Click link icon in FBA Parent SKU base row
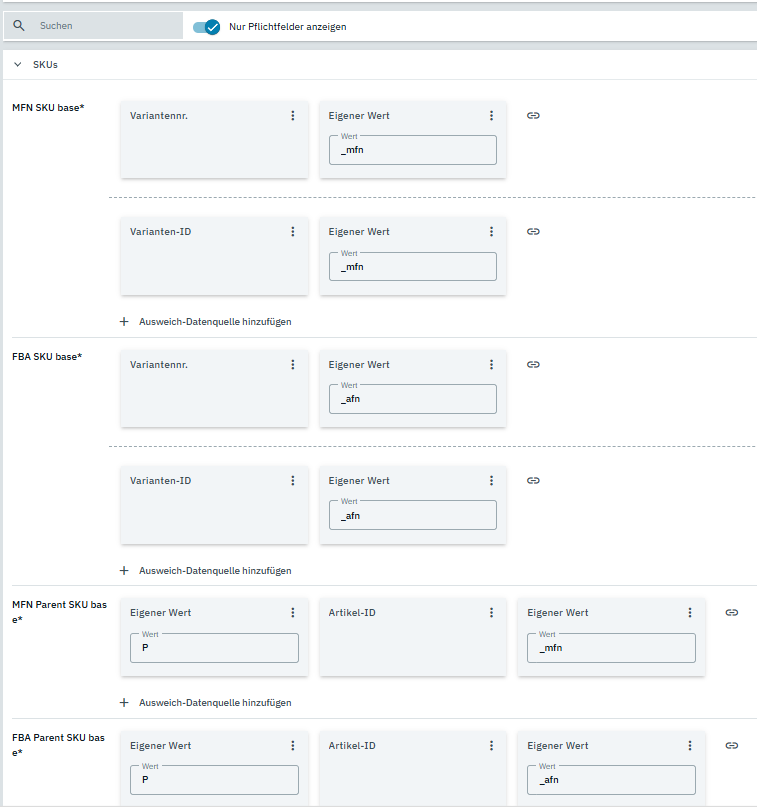 click(x=731, y=746)
